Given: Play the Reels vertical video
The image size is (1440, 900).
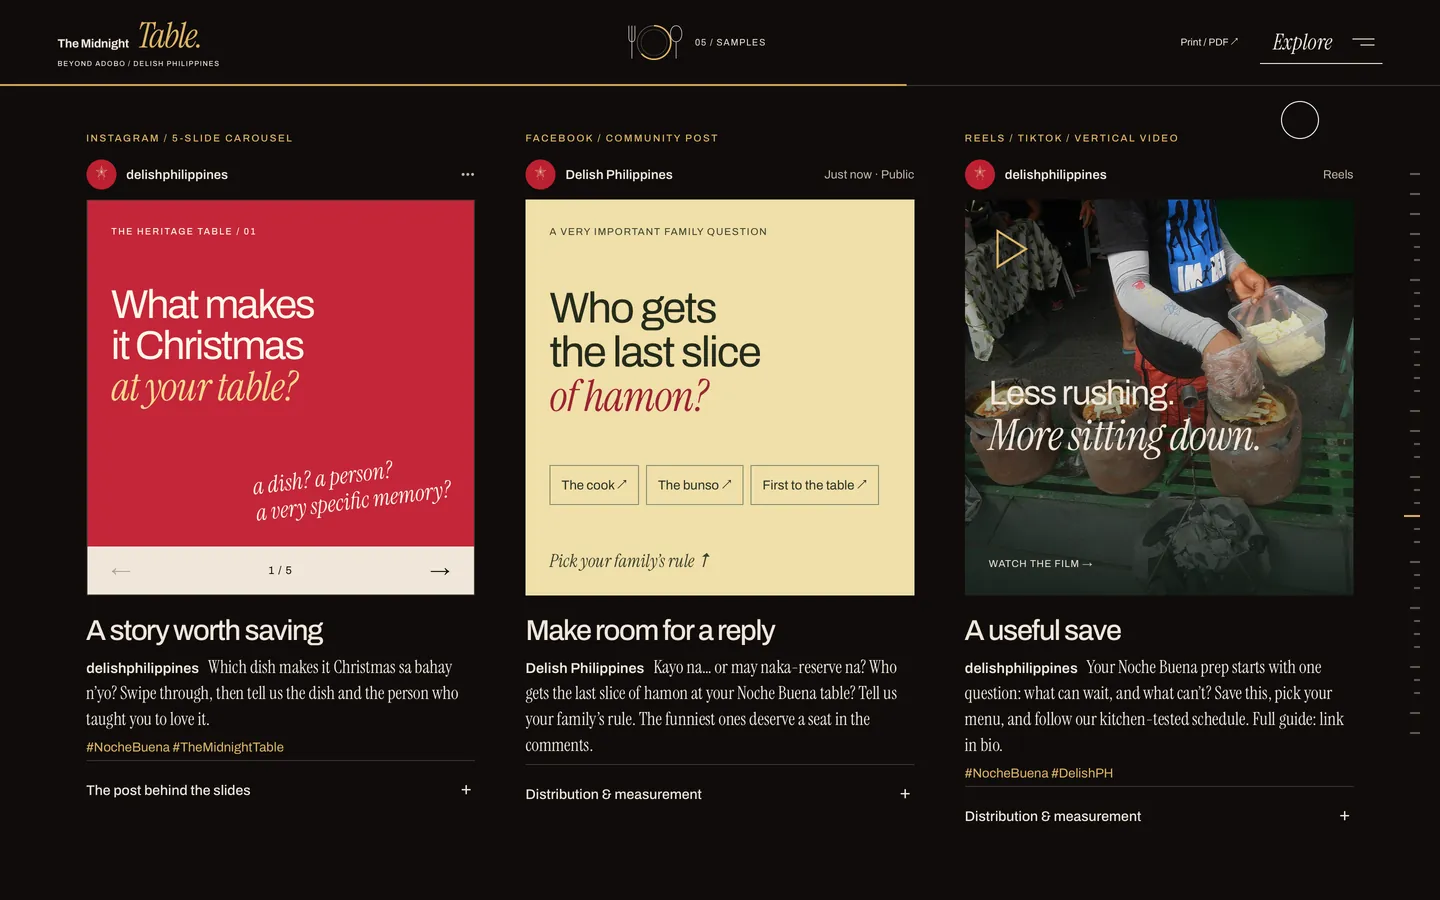Looking at the screenshot, I should pos(1011,249).
